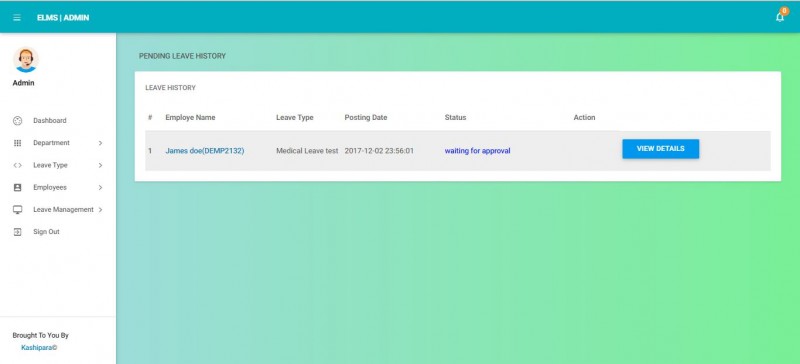Click the LEAVE HISTORY card heading

click(x=170, y=88)
